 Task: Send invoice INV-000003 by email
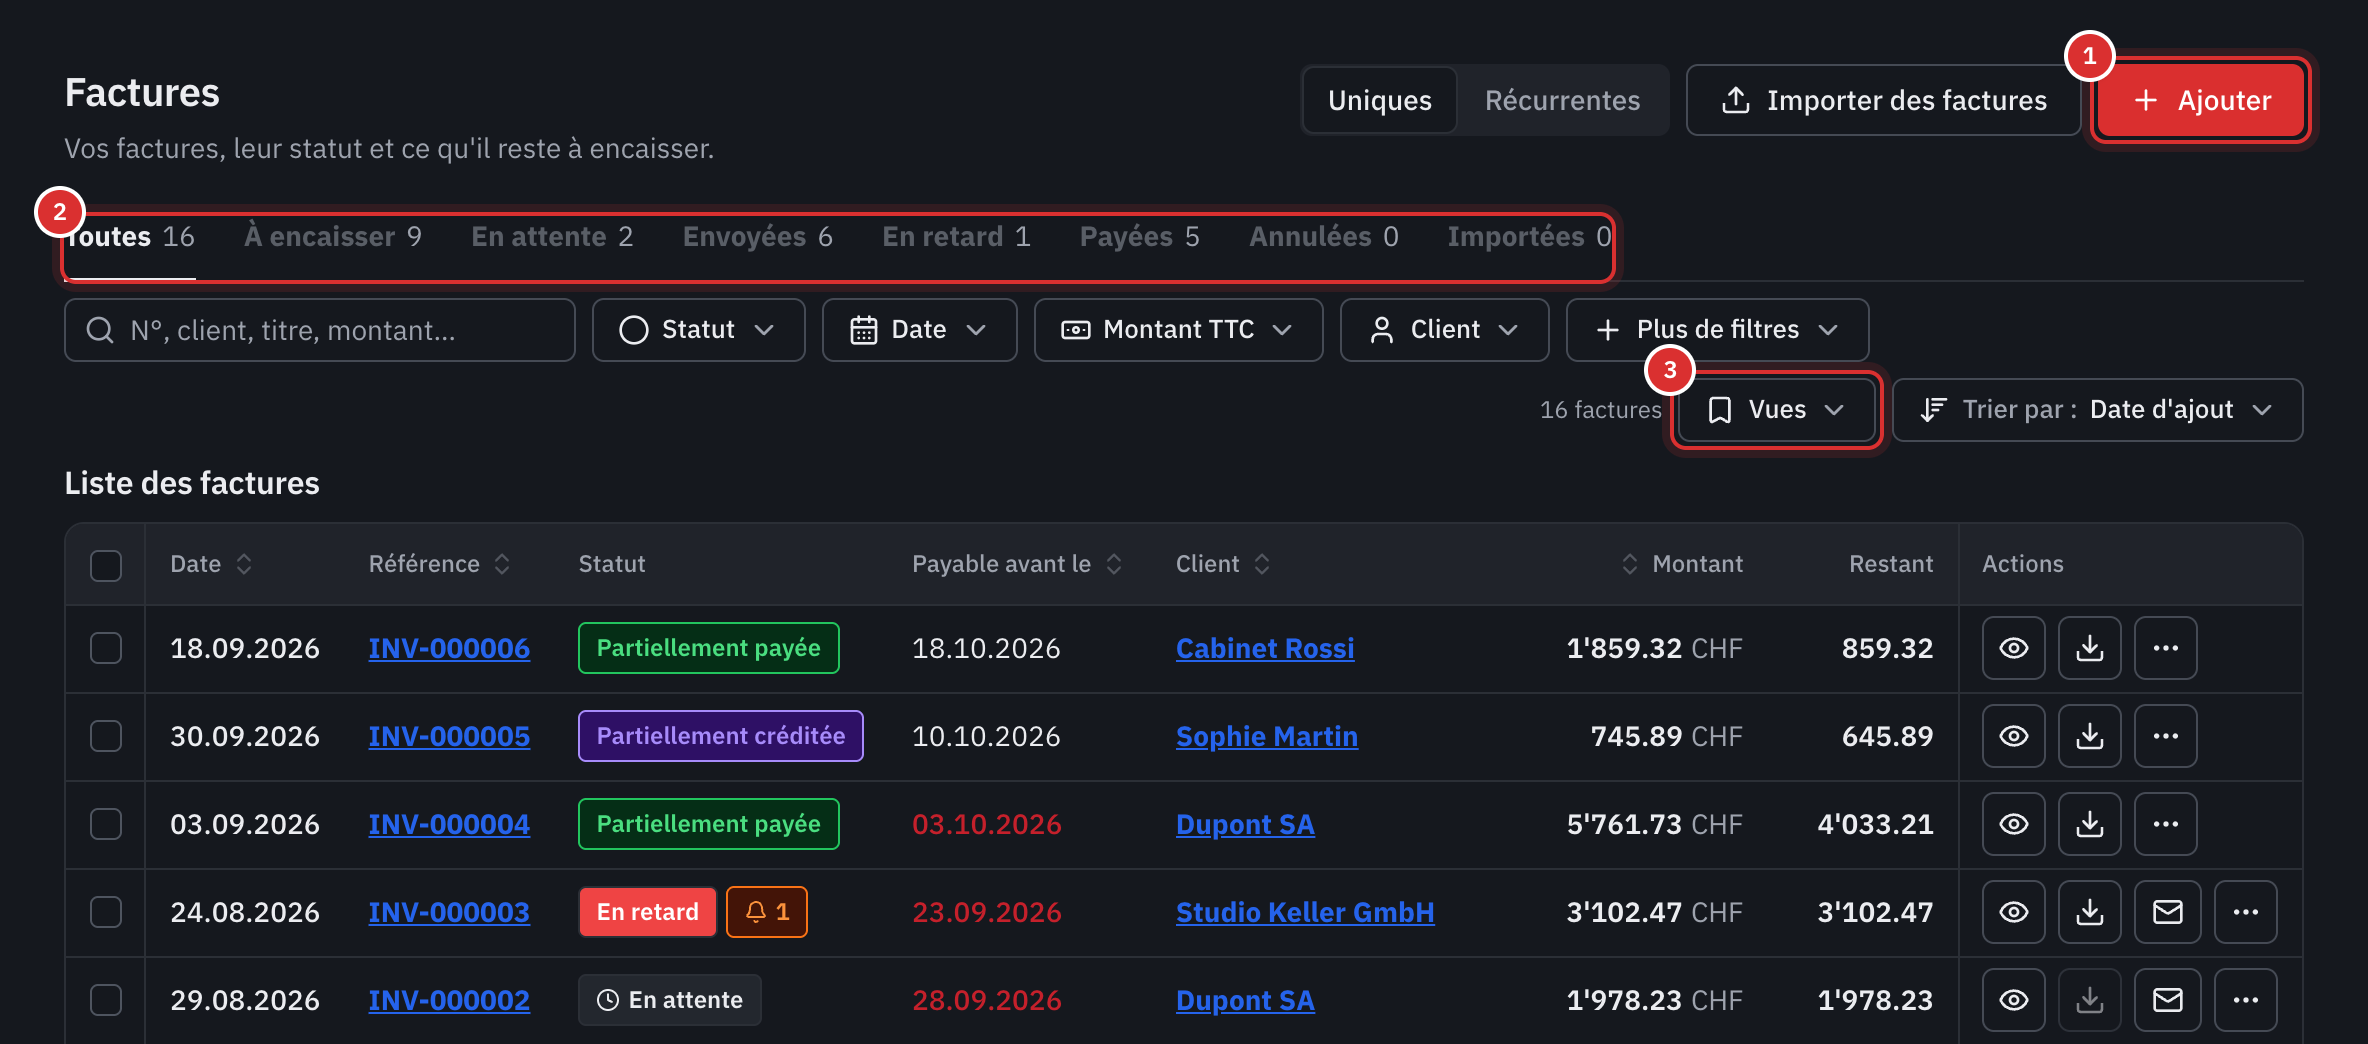2167,912
